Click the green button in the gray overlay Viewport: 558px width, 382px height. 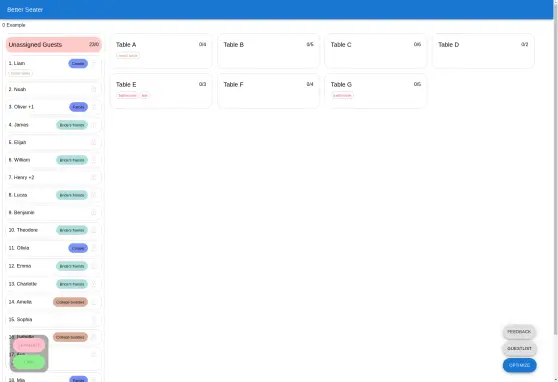29,362
